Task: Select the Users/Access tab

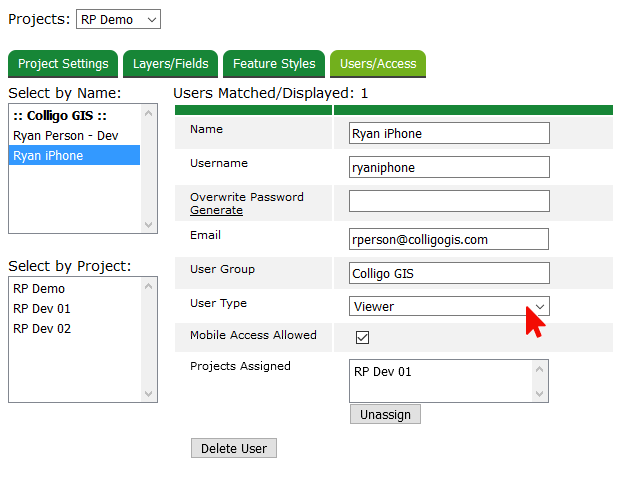Action: point(378,64)
